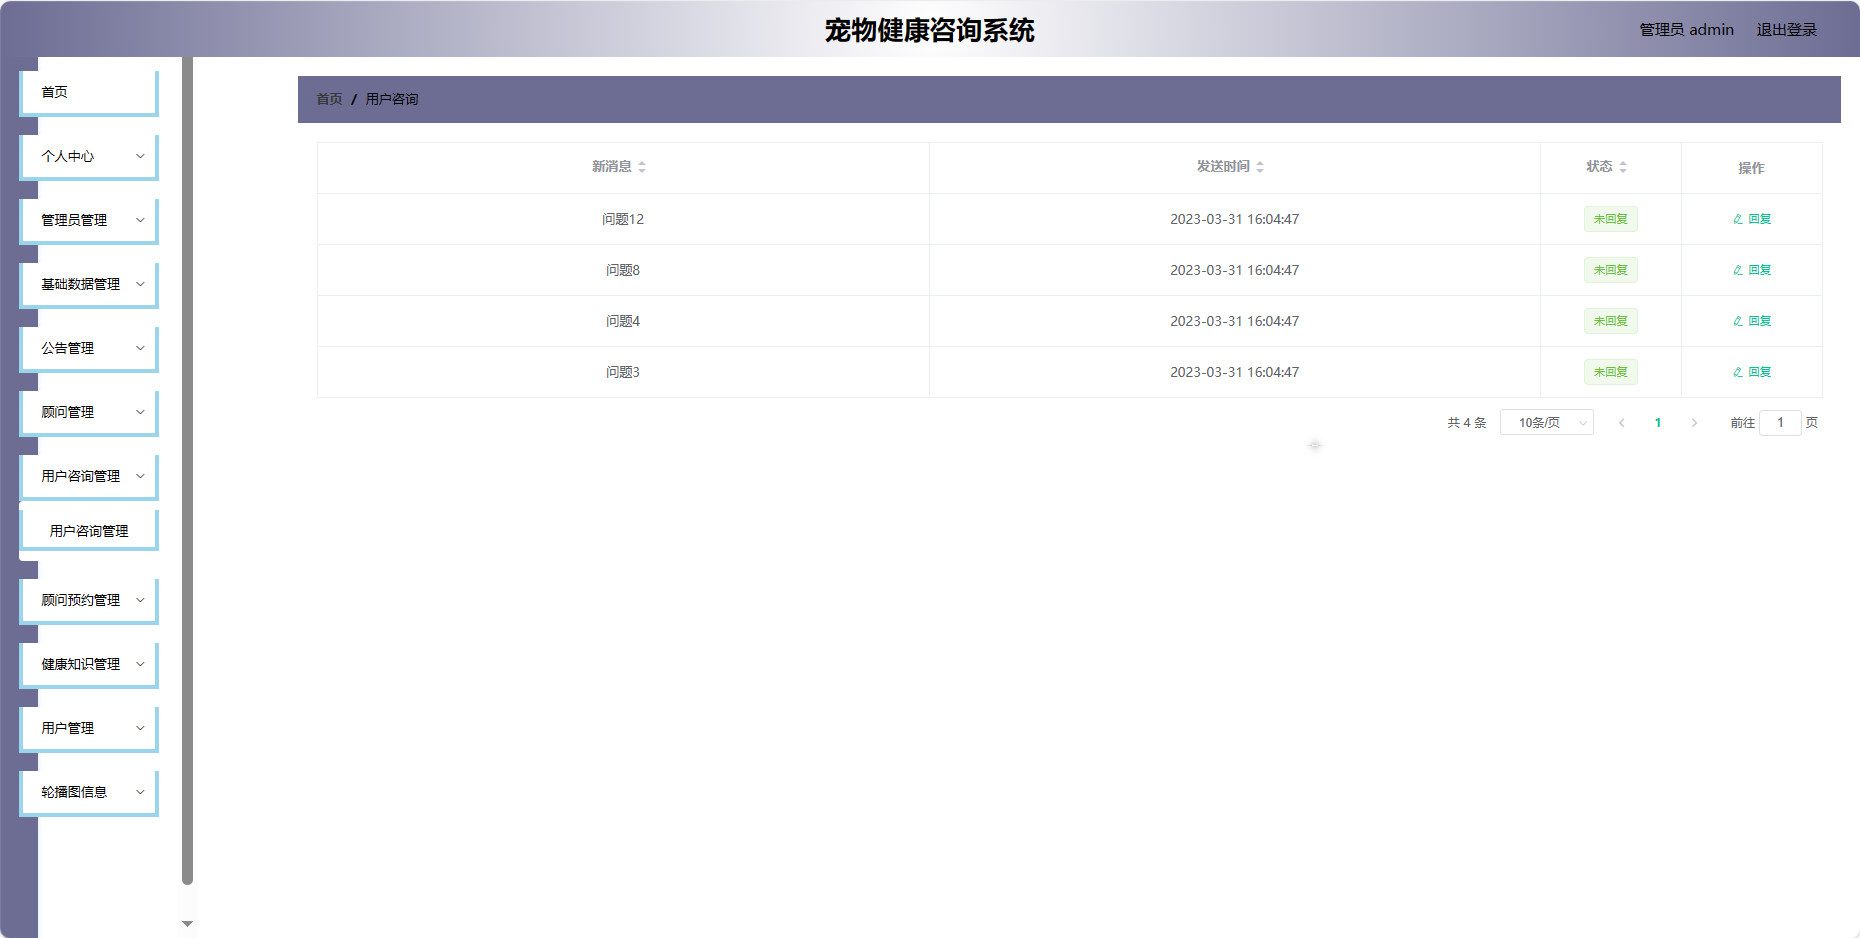Click 回复 for the 问题12 row
This screenshot has height=938, width=1860.
click(x=1752, y=219)
